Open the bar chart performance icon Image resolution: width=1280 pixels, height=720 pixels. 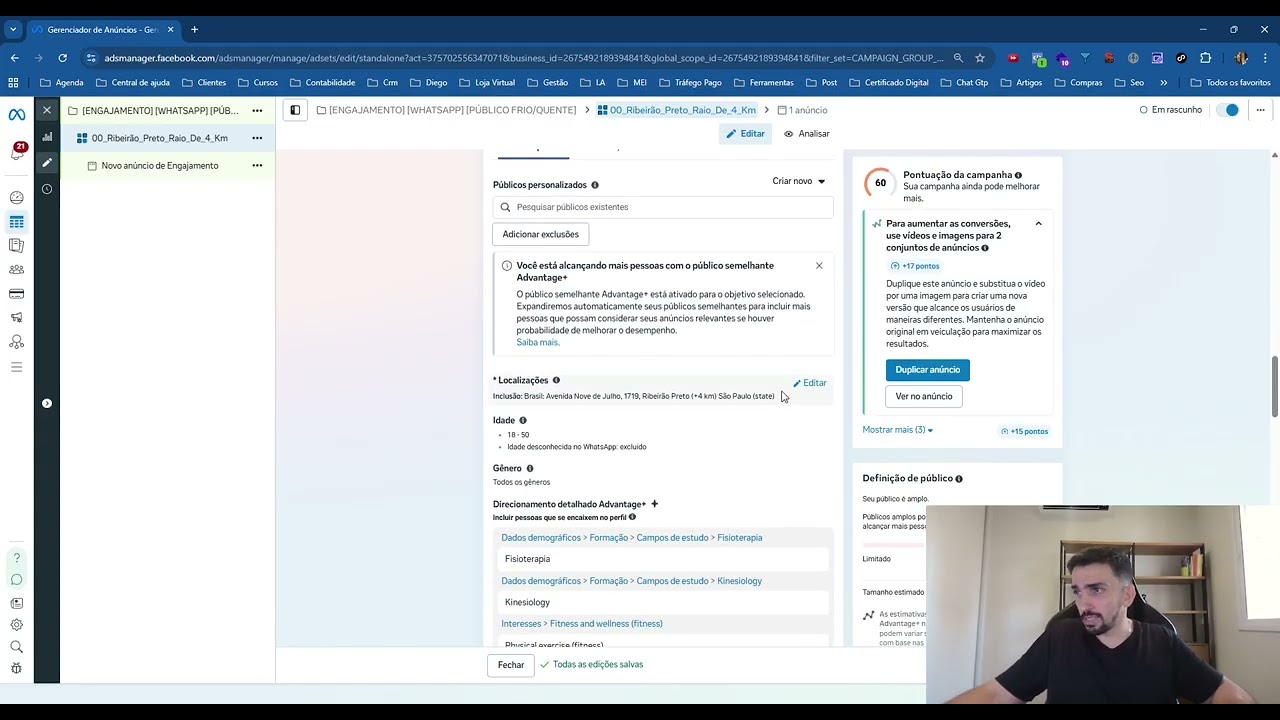(x=47, y=137)
